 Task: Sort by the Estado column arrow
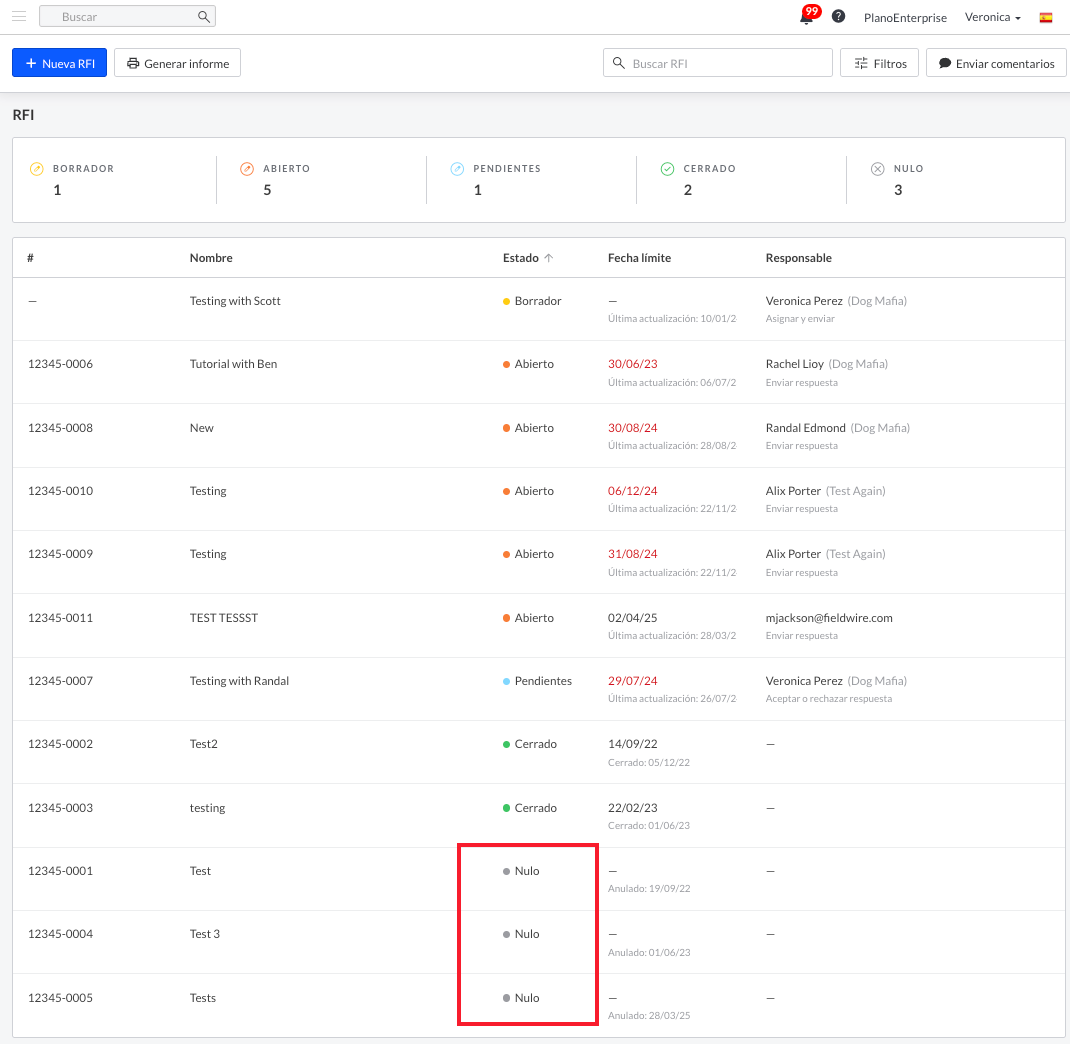tap(548, 258)
